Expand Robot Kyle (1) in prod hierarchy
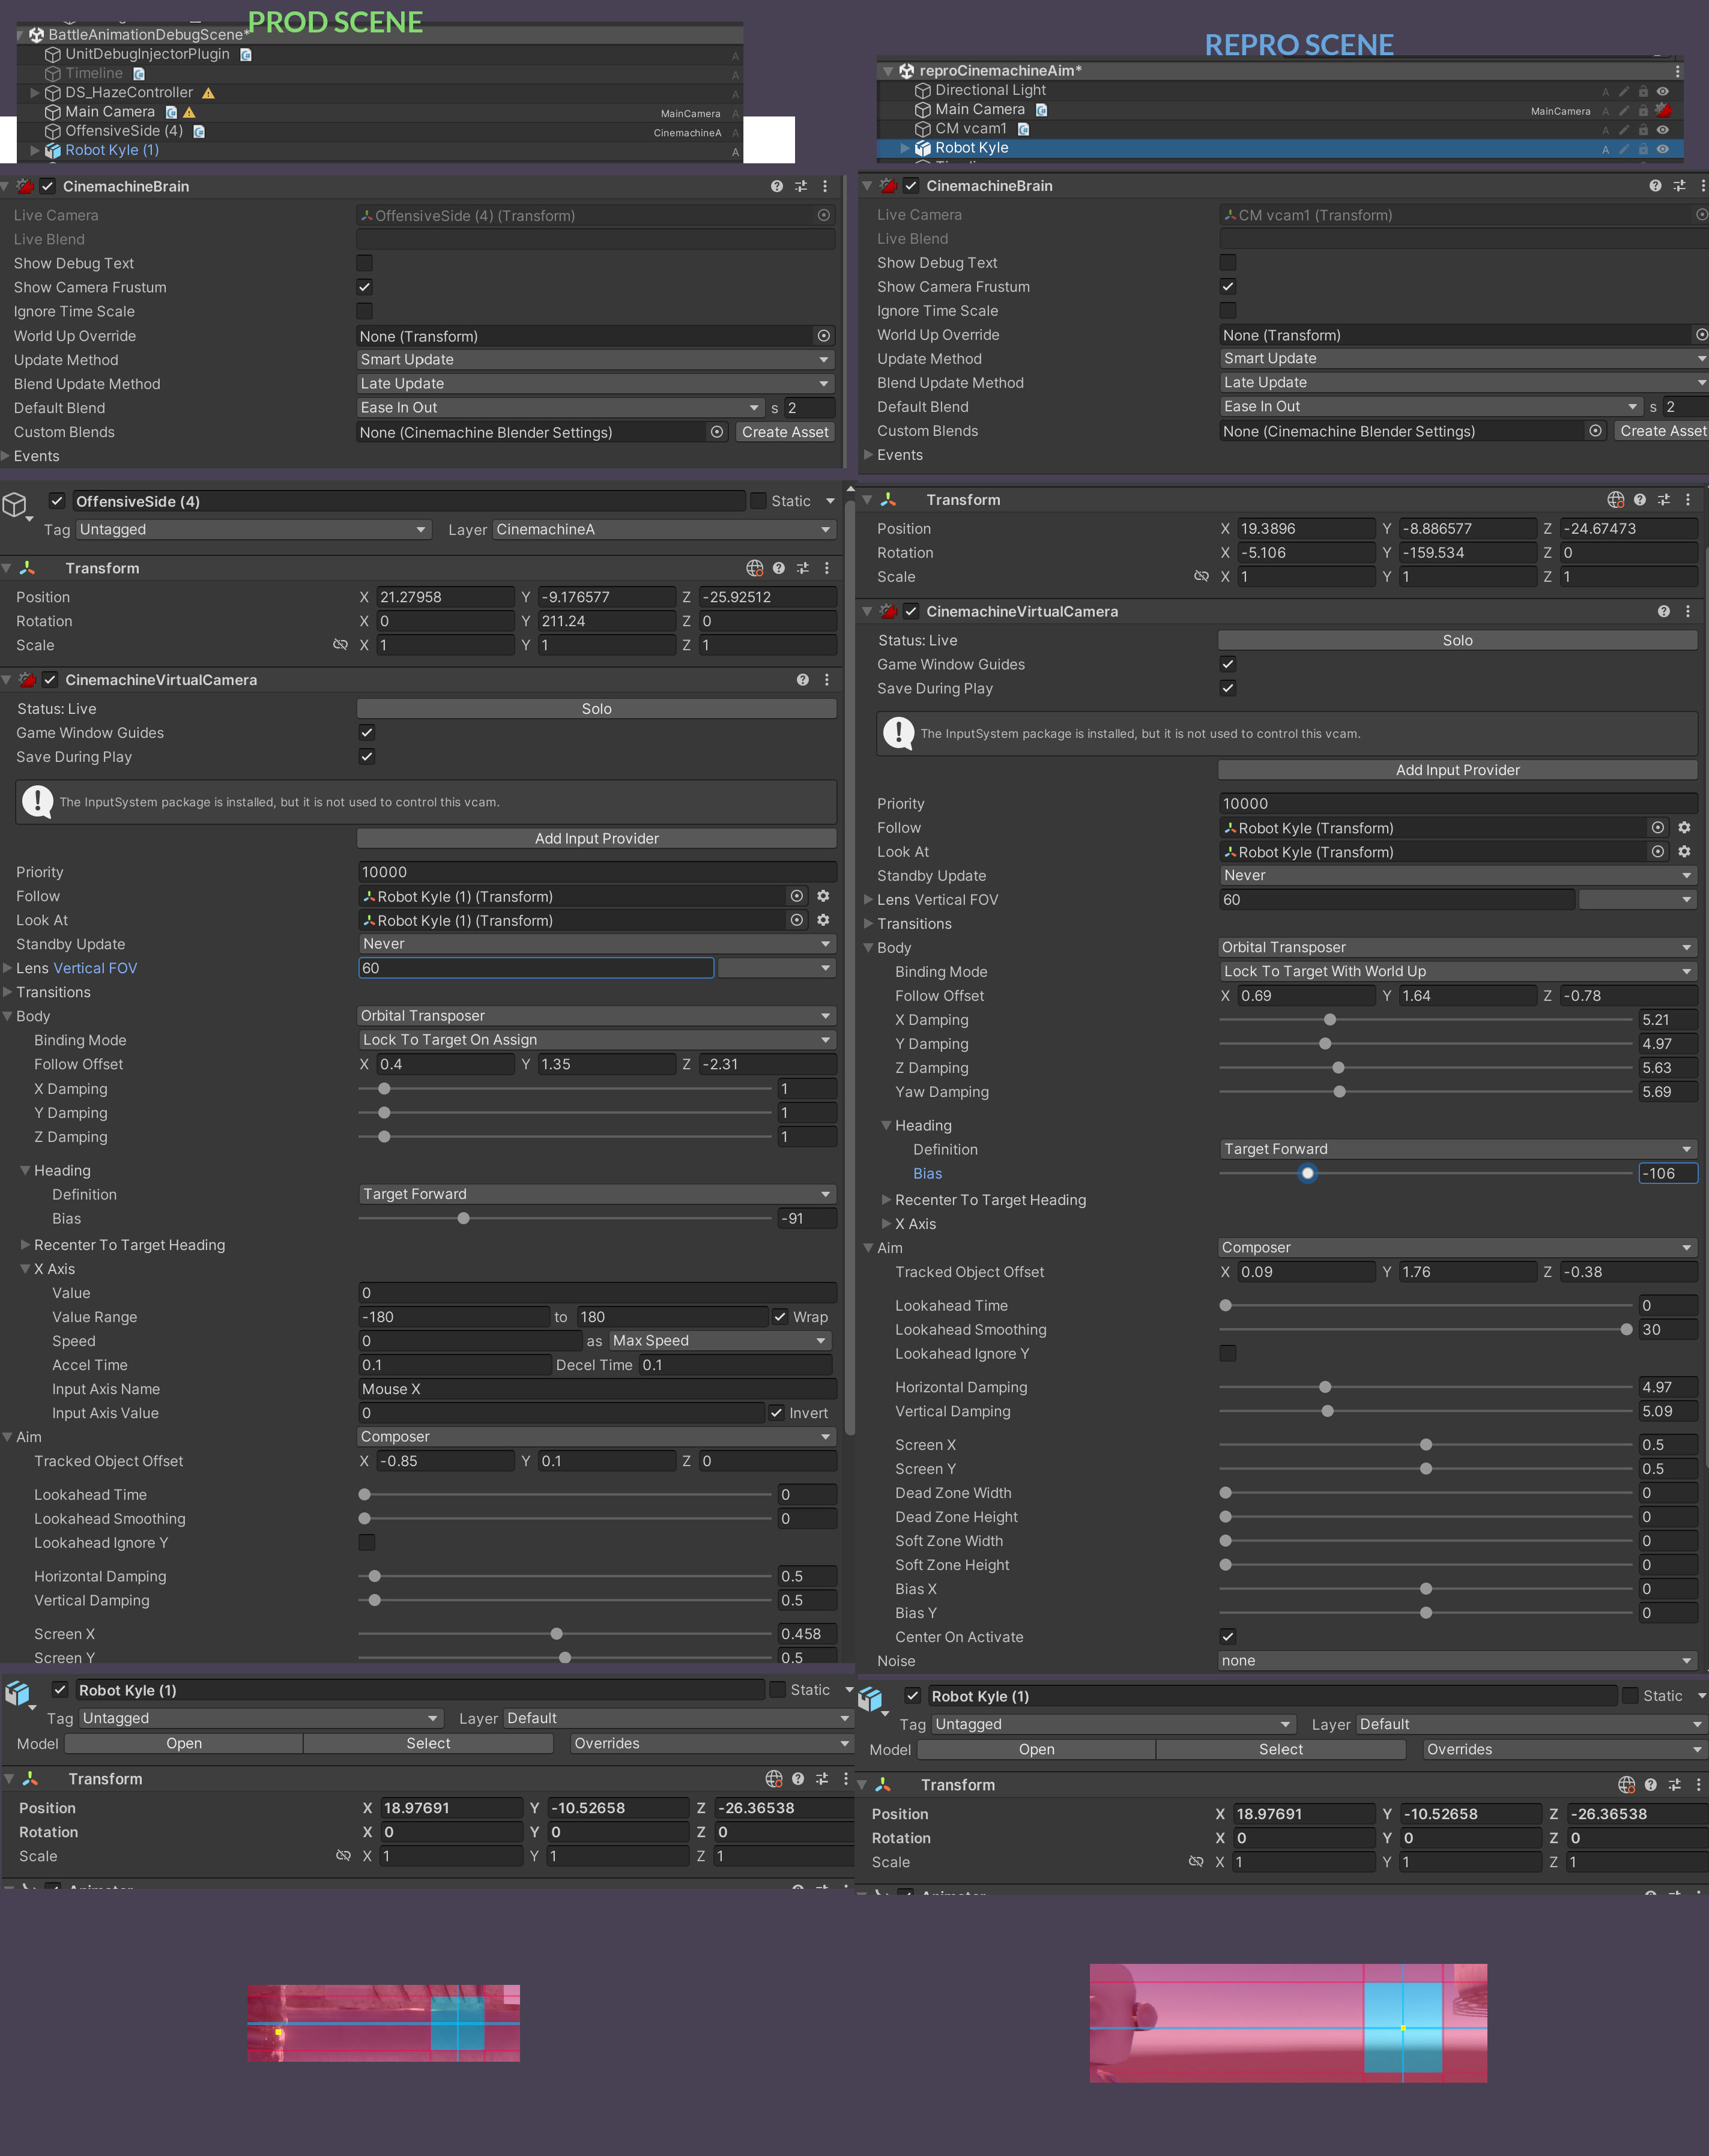 click(x=35, y=151)
